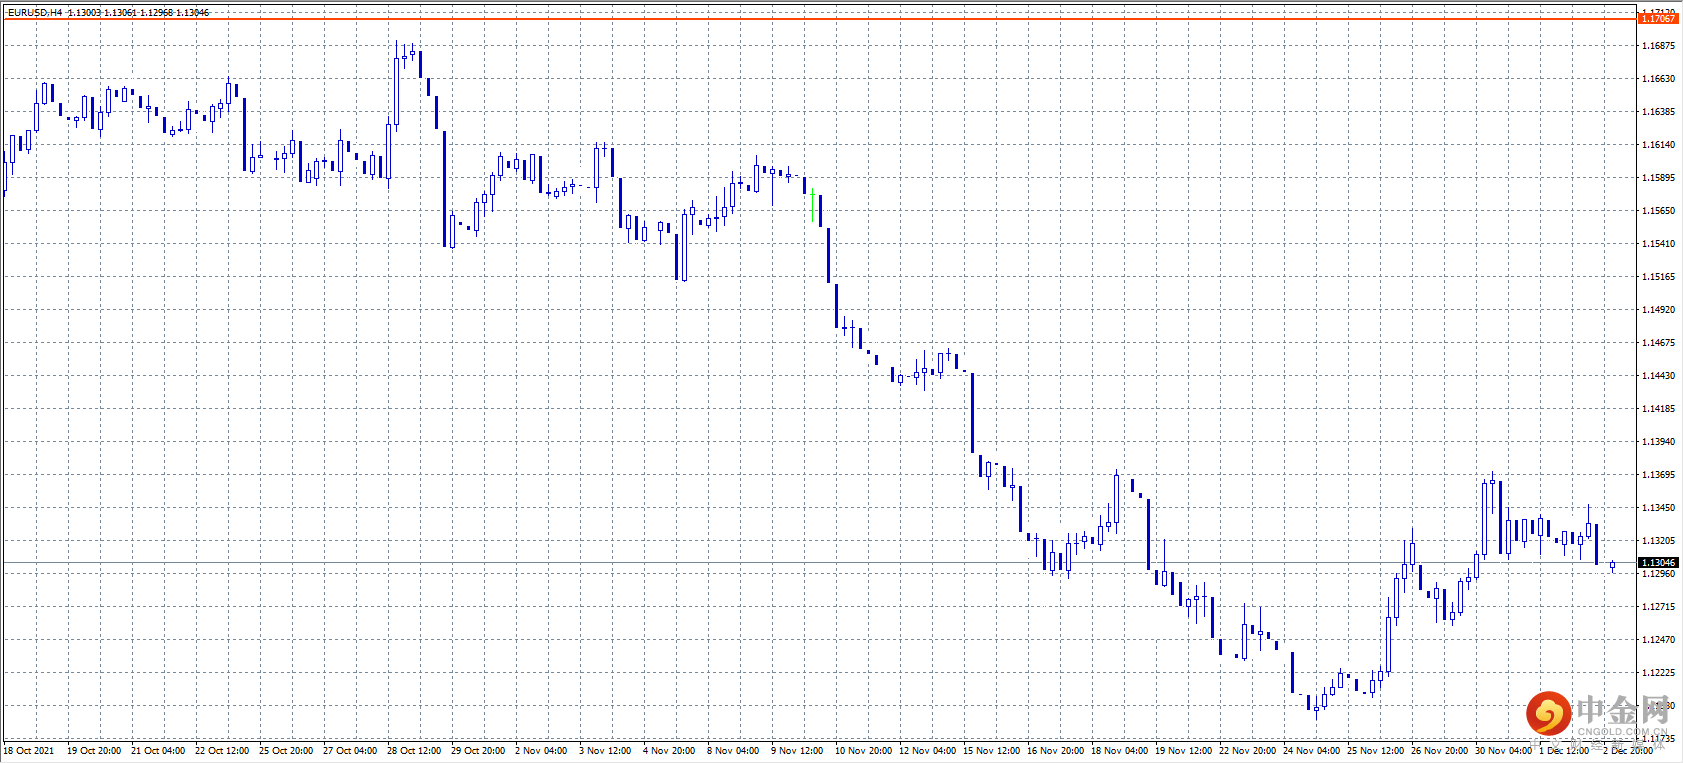Click the 16 Nov 20:00 time label
This screenshot has width=1683, height=763.
tap(1056, 751)
